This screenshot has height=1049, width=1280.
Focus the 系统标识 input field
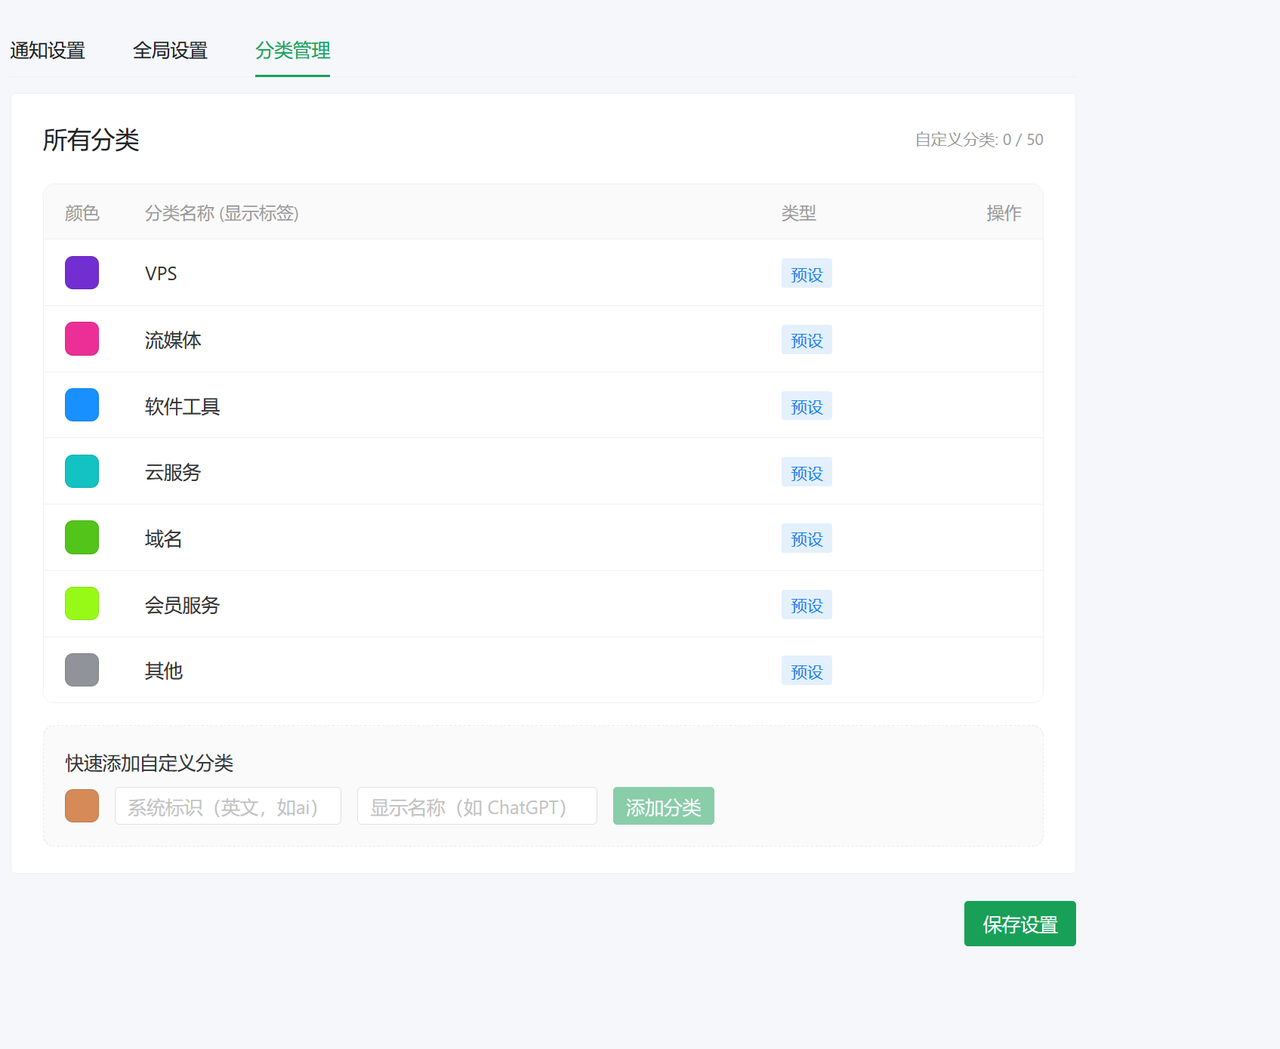[x=228, y=806]
